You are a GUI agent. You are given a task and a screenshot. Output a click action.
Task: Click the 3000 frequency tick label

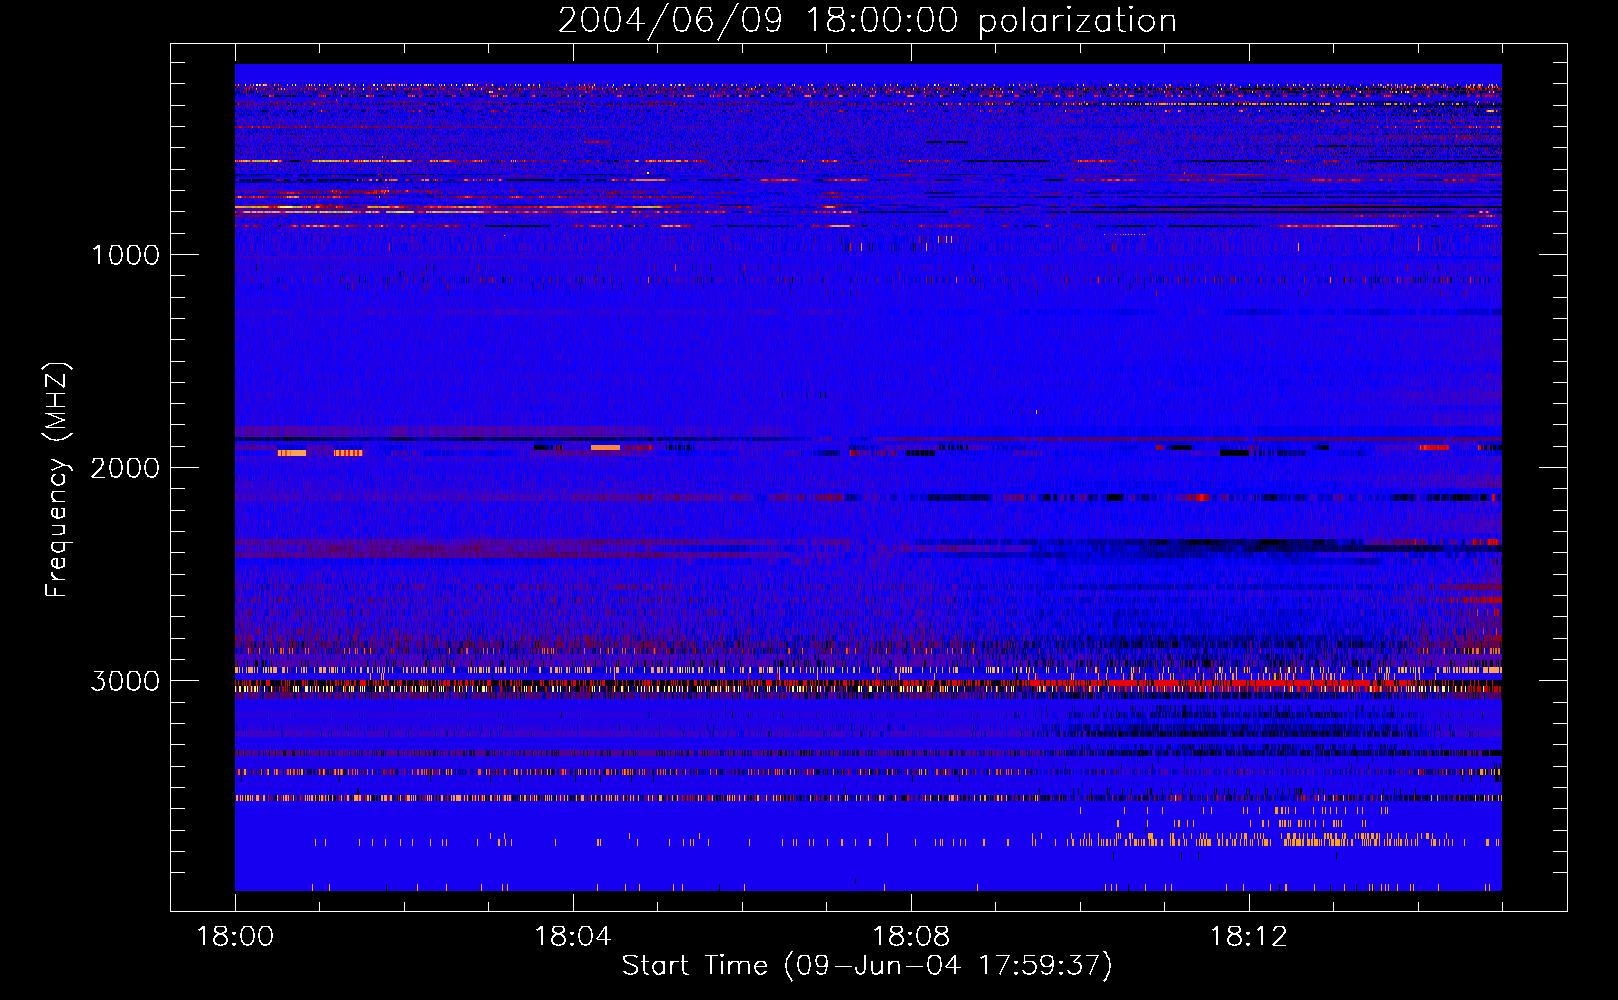click(x=125, y=681)
